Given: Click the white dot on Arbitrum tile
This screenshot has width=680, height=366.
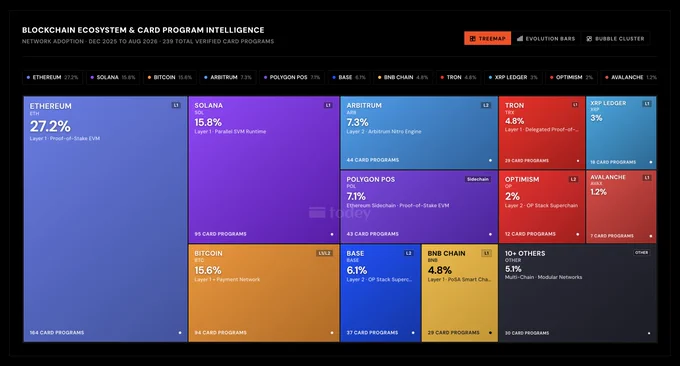Looking at the screenshot, I should pyautogui.click(x=490, y=160).
